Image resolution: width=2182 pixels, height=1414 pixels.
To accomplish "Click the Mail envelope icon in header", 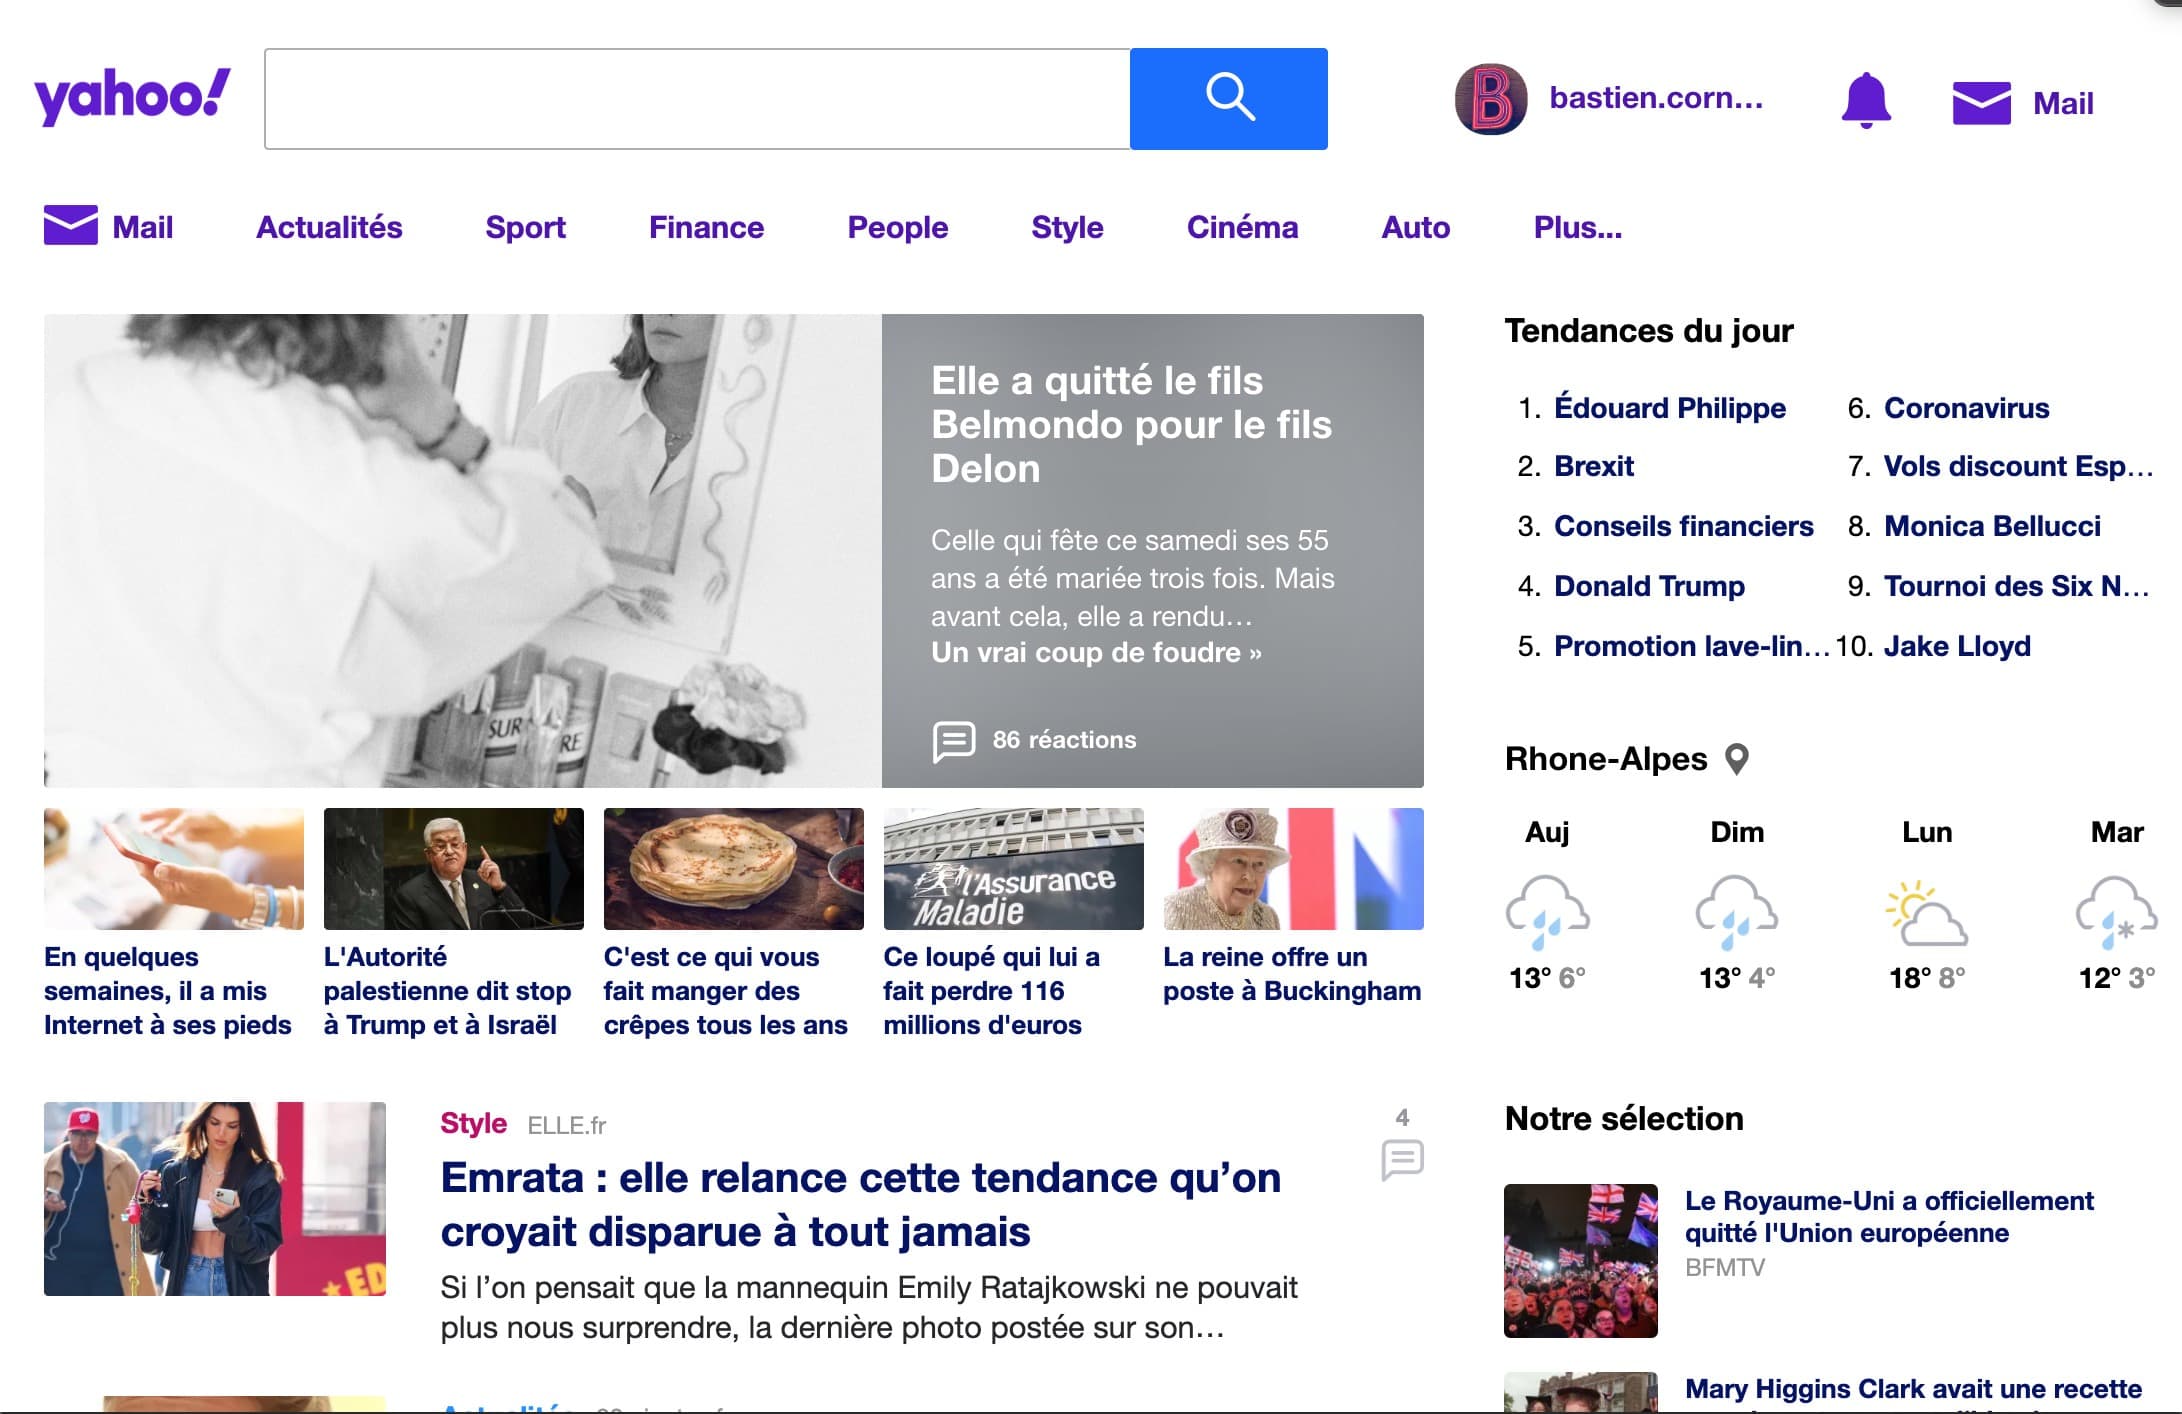I will point(1981,103).
